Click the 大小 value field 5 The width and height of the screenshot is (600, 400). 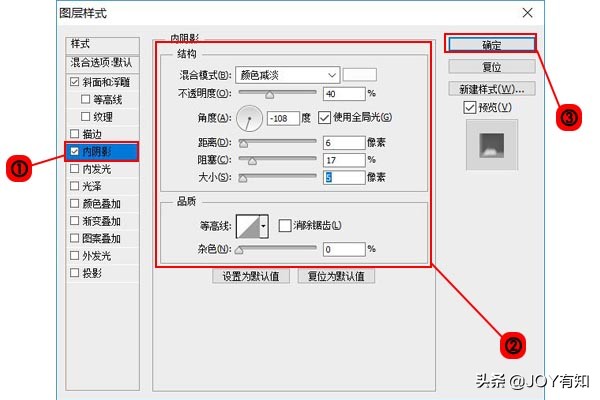coord(344,177)
